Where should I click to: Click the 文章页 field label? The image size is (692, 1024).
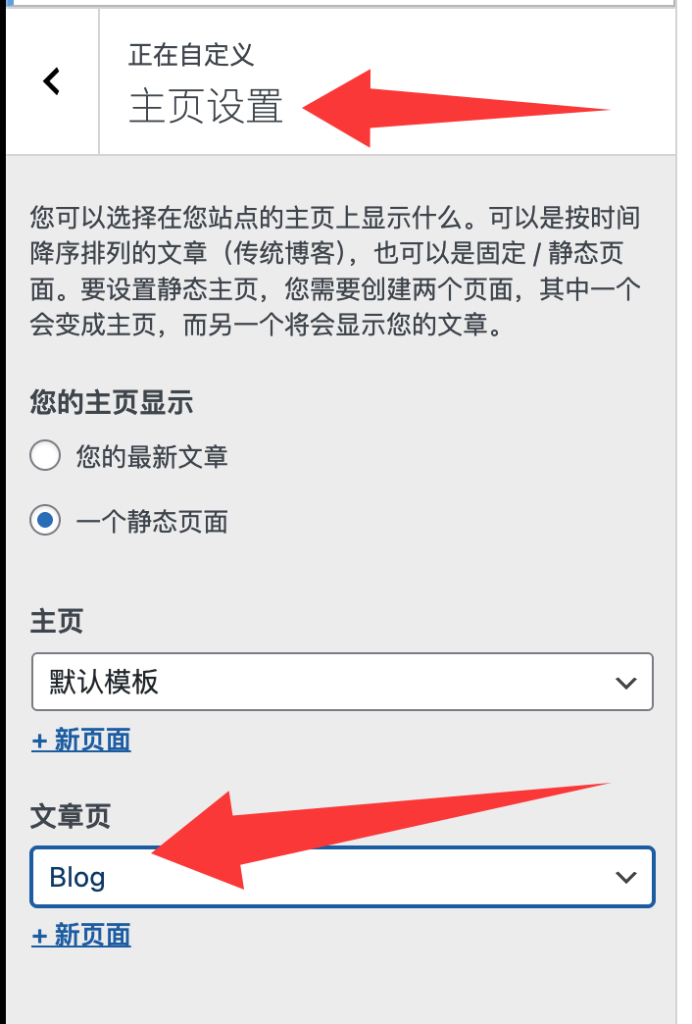71,816
